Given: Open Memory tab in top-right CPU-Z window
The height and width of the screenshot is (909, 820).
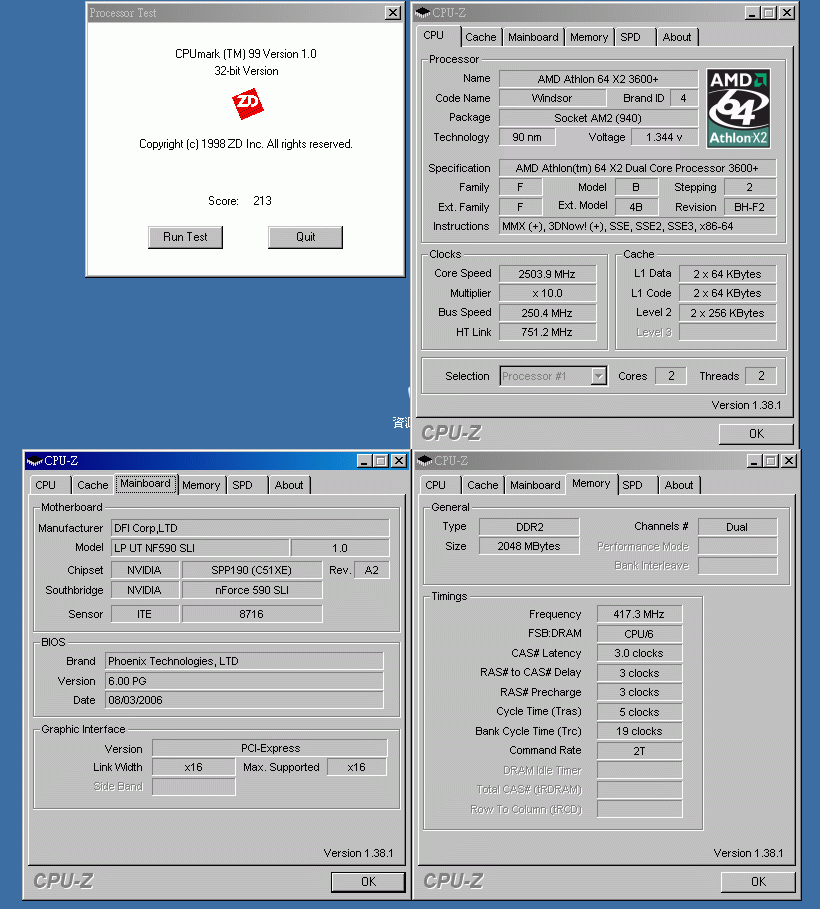Looking at the screenshot, I should (x=589, y=37).
